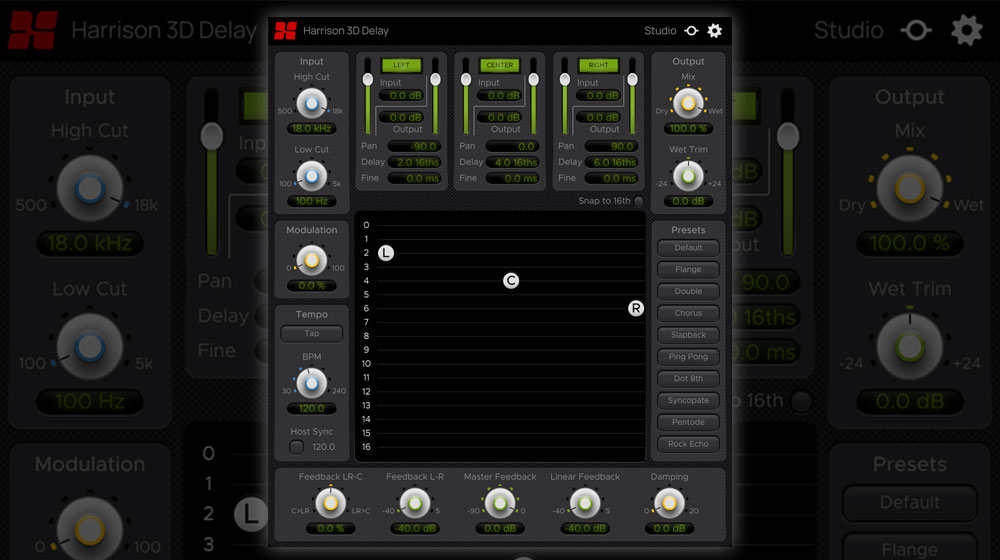Click the Modulation knob
Screen dimensions: 1000x560
[x=312, y=260]
